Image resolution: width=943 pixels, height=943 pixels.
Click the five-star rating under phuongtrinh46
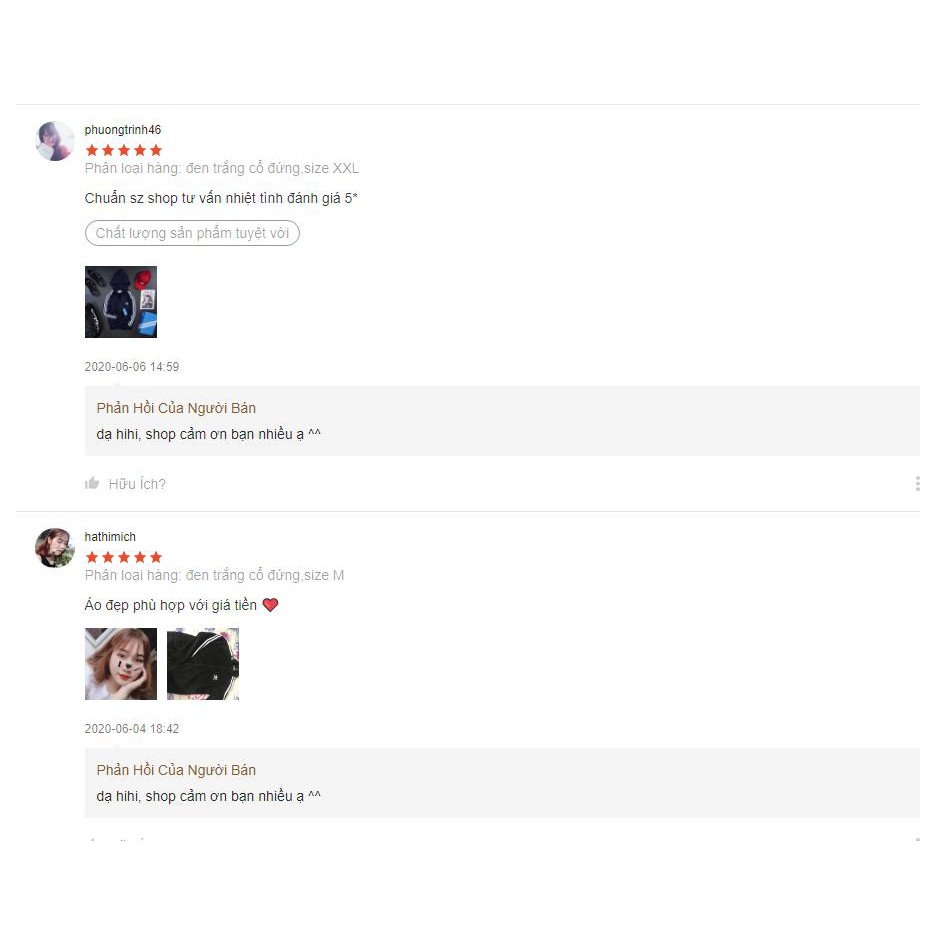coord(124,150)
